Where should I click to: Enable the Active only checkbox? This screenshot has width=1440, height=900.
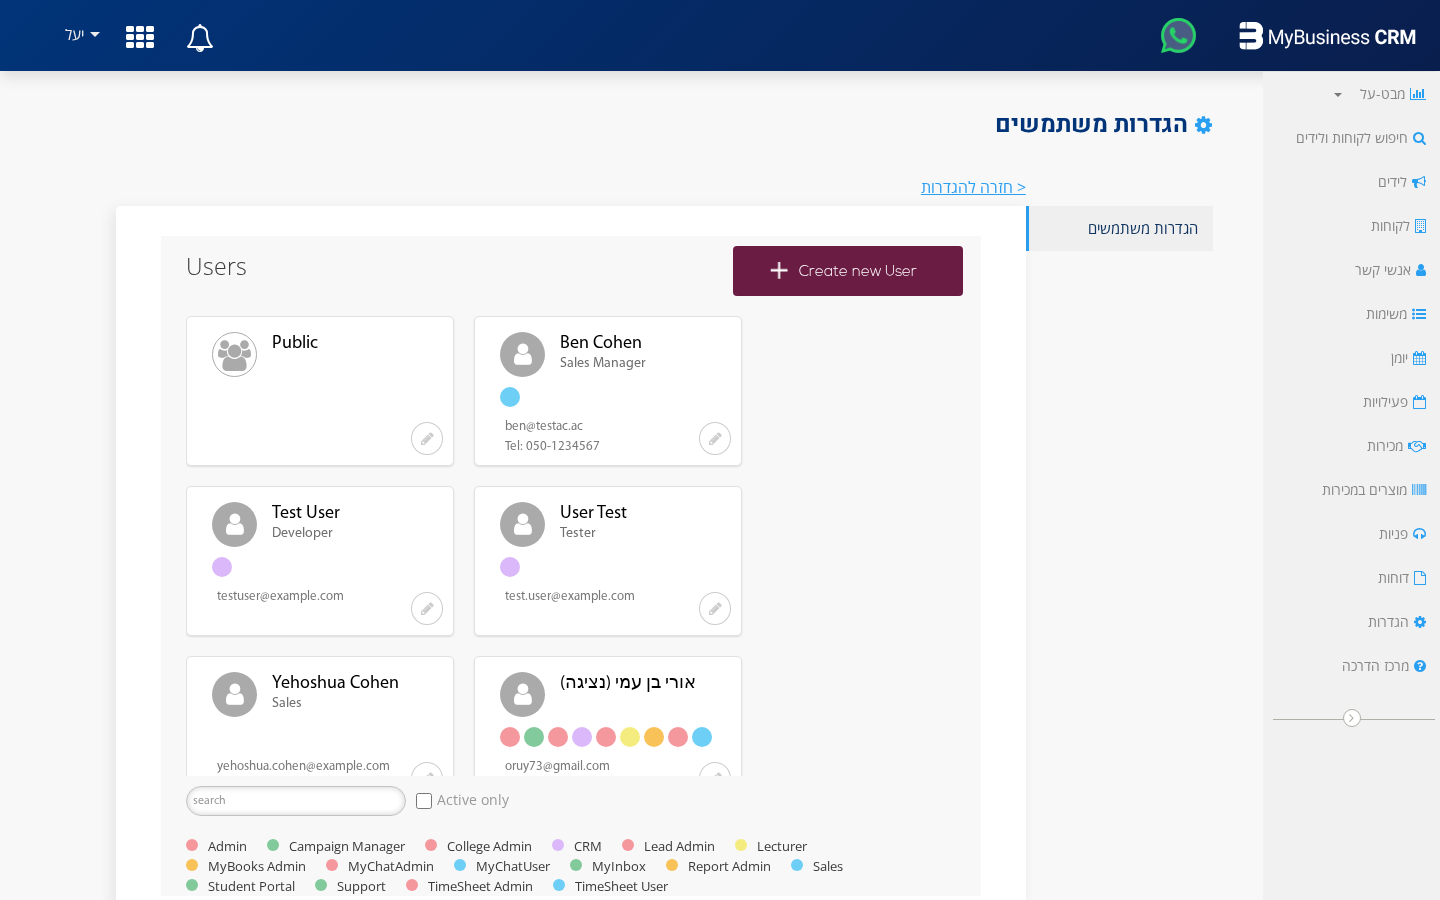[424, 800]
